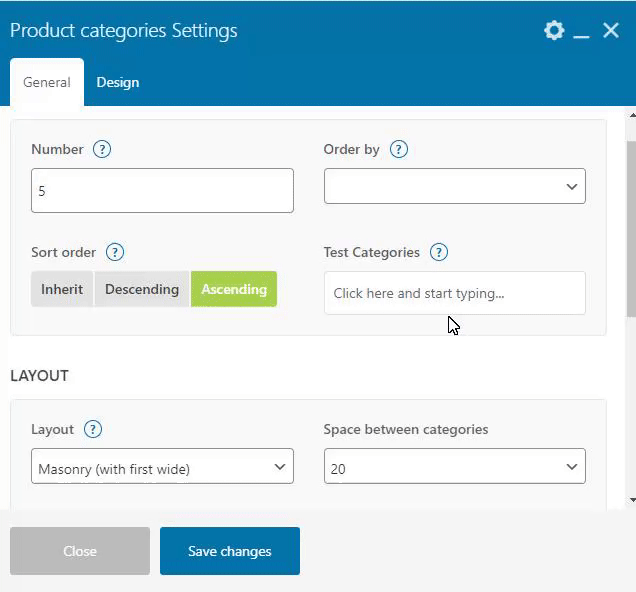Show help for Sort order
Viewport: 636px width, 592px height.
click(x=115, y=252)
